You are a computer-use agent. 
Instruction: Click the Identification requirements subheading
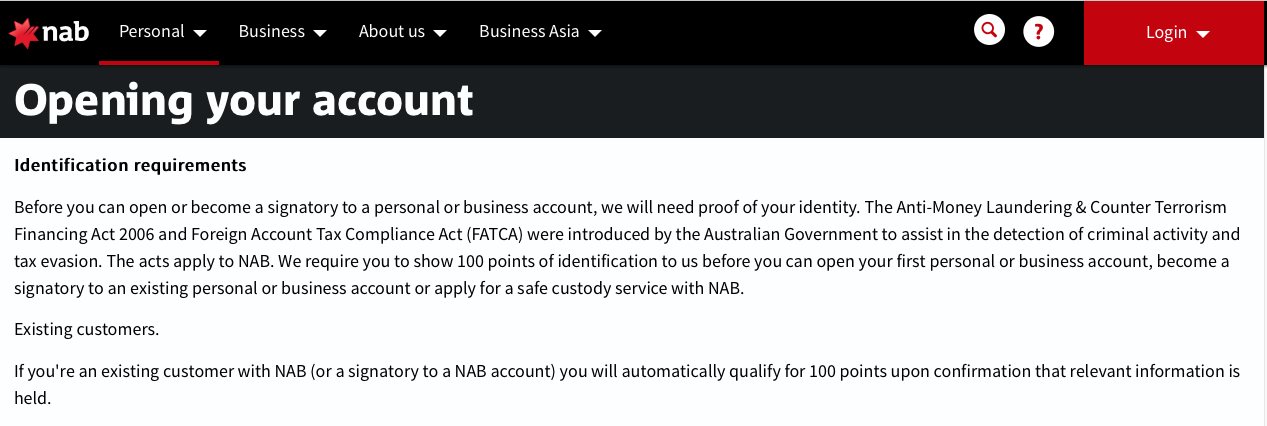tap(130, 165)
